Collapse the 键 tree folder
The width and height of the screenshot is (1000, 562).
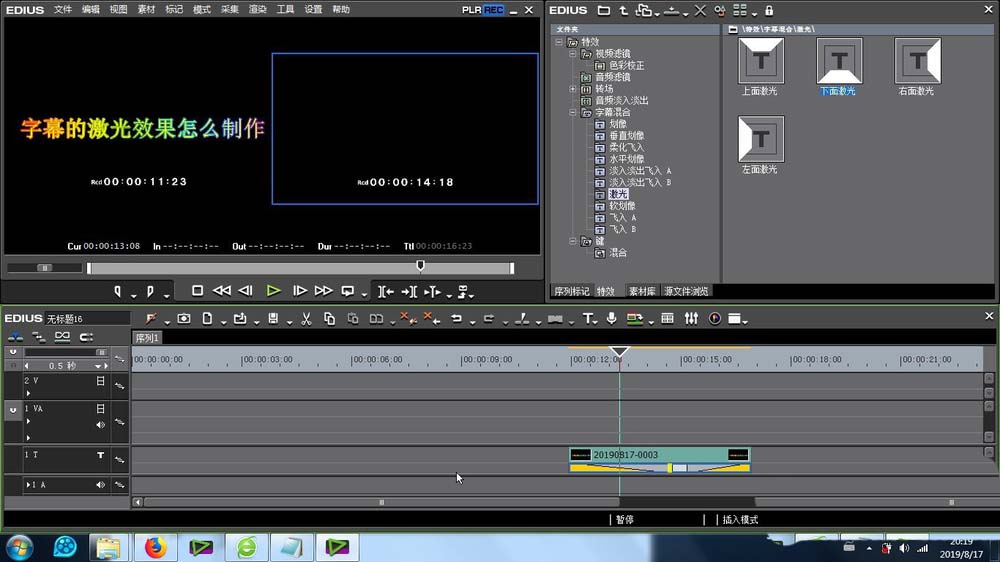[573, 241]
